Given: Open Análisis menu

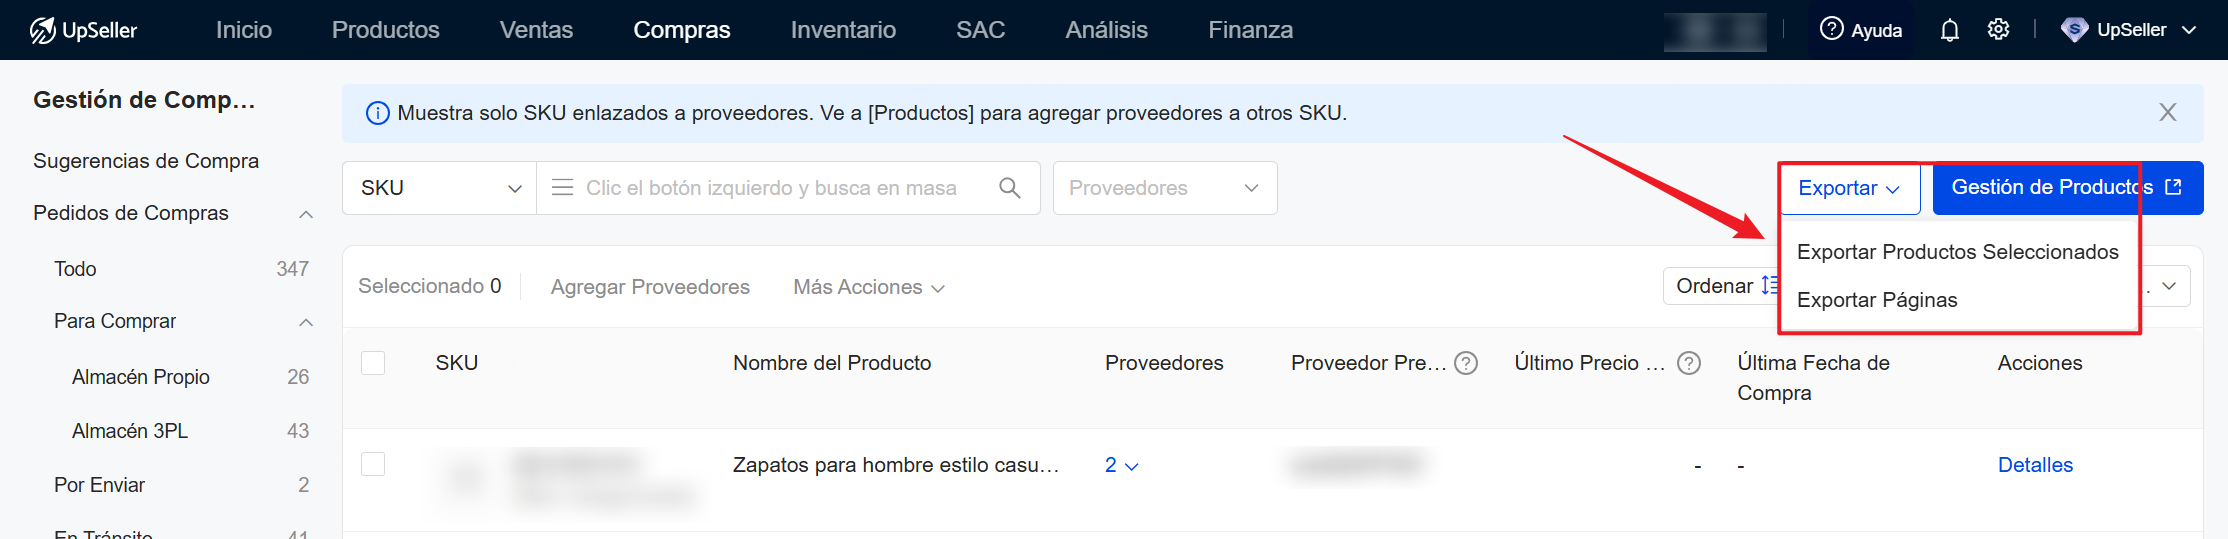Looking at the screenshot, I should [1106, 30].
